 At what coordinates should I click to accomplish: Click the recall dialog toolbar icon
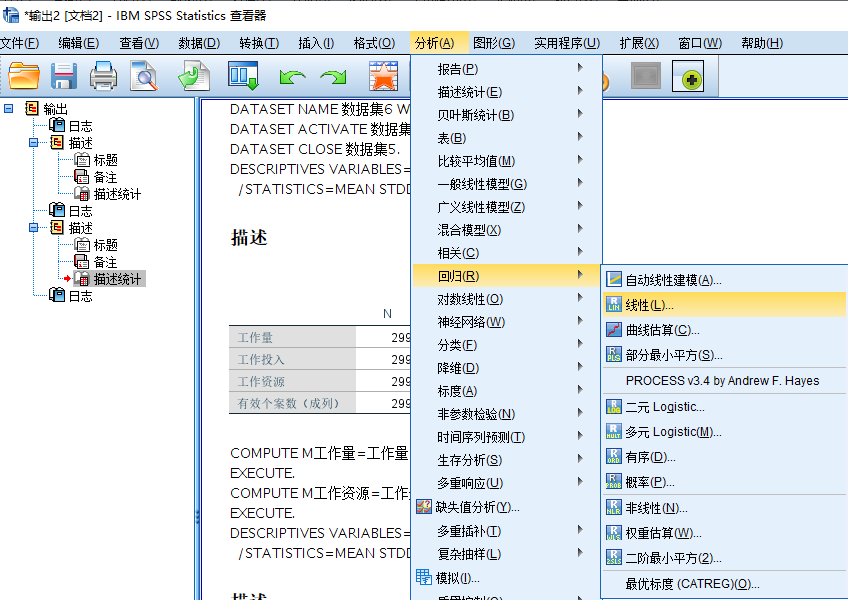click(243, 76)
